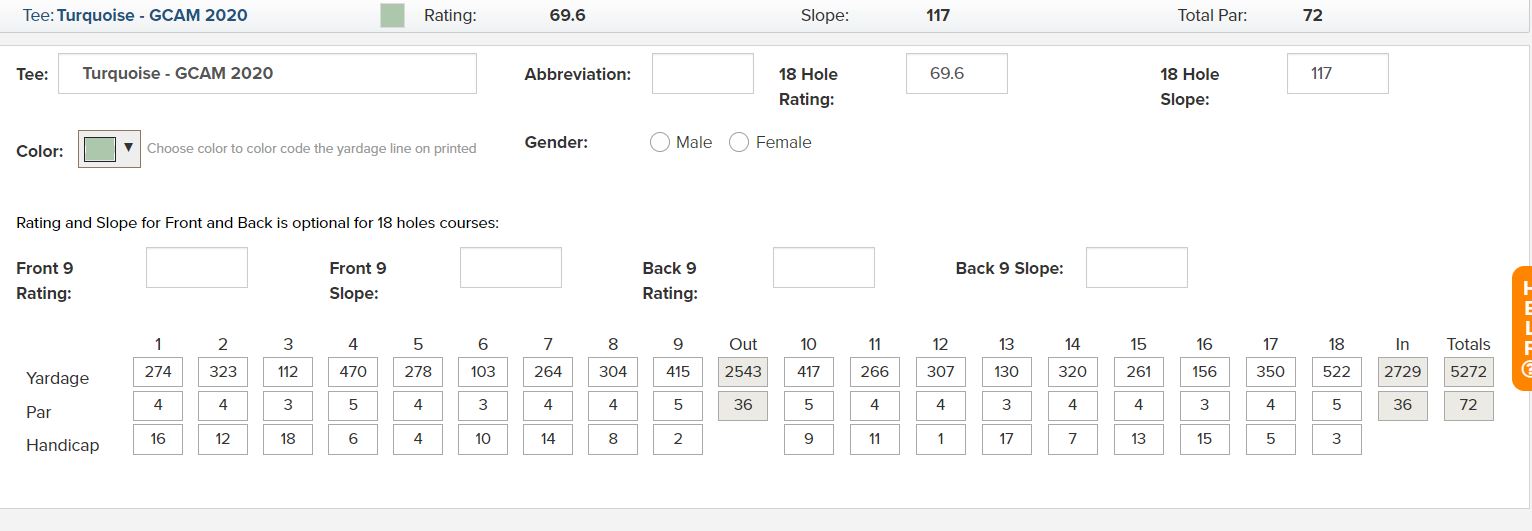Click the color picker swatch beside Color label
The height and width of the screenshot is (531, 1532).
pyautogui.click(x=100, y=149)
